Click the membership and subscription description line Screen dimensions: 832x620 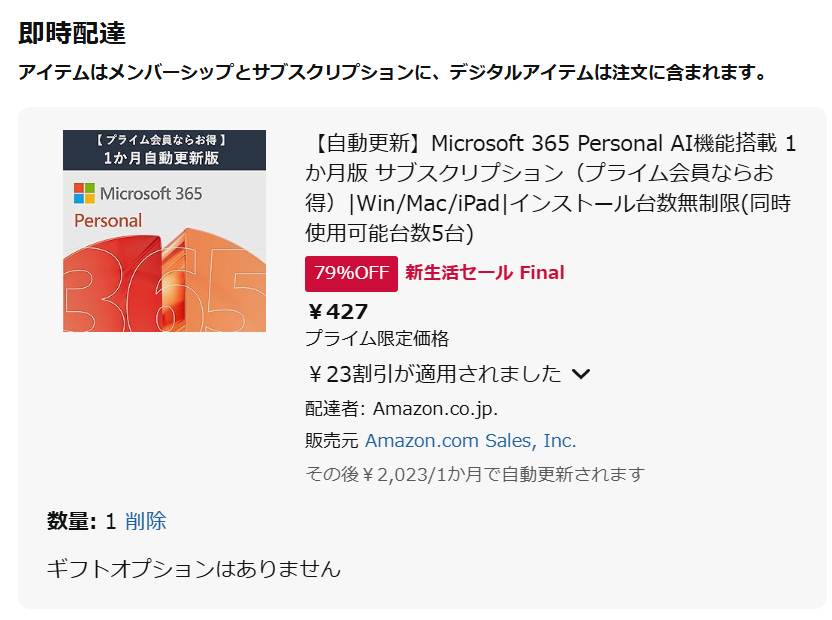pos(393,73)
